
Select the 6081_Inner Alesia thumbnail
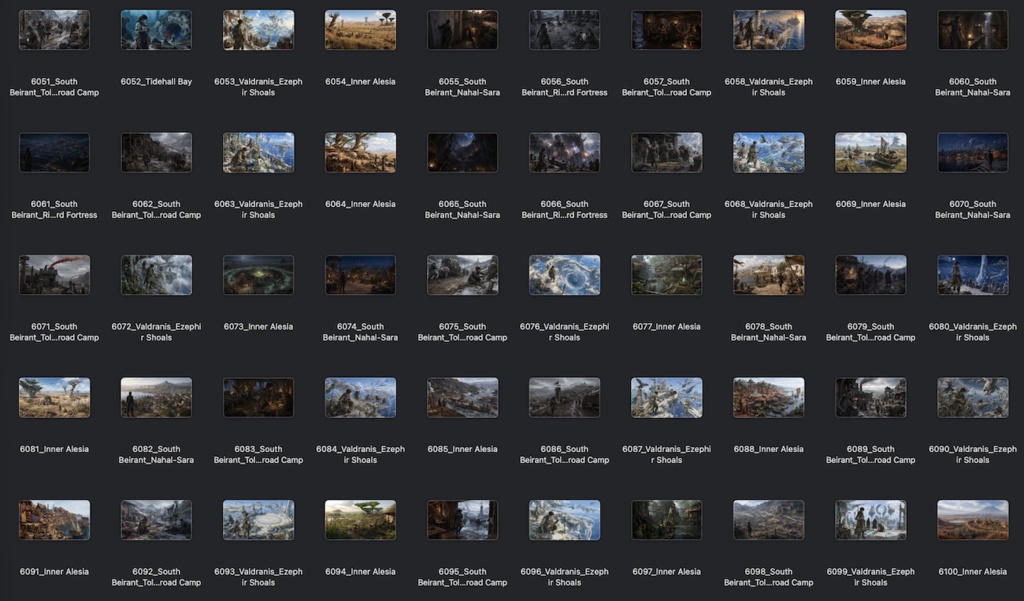(54, 397)
